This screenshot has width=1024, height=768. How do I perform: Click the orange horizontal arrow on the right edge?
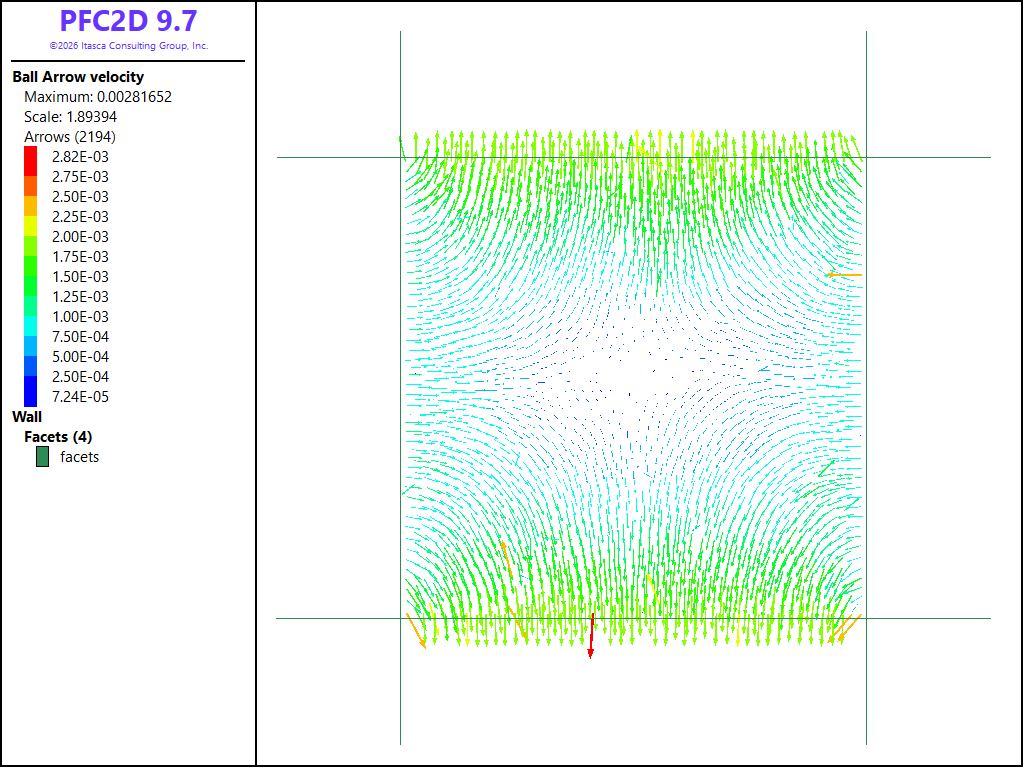844,275
